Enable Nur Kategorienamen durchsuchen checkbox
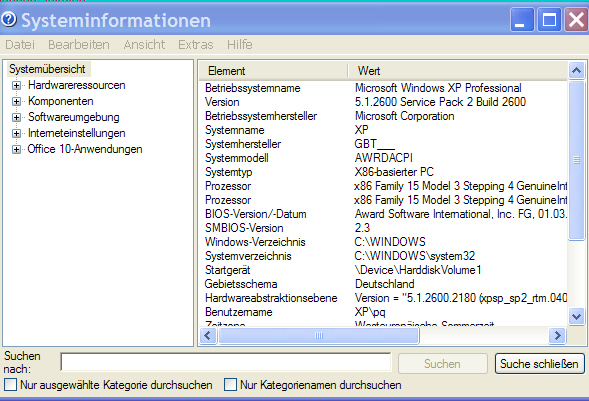Viewport: 589px width, 401px height. coord(230,385)
